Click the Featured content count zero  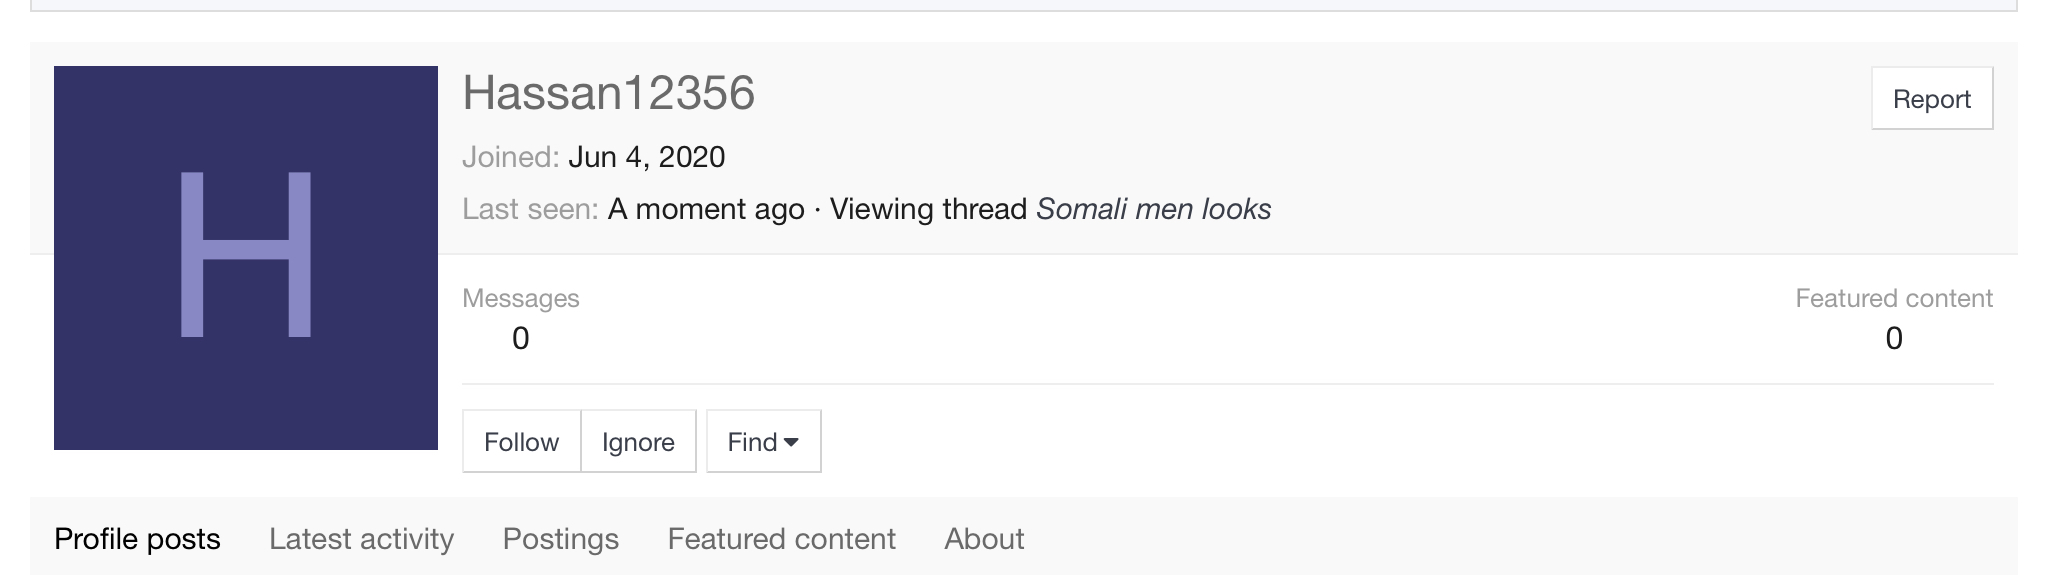point(1894,338)
